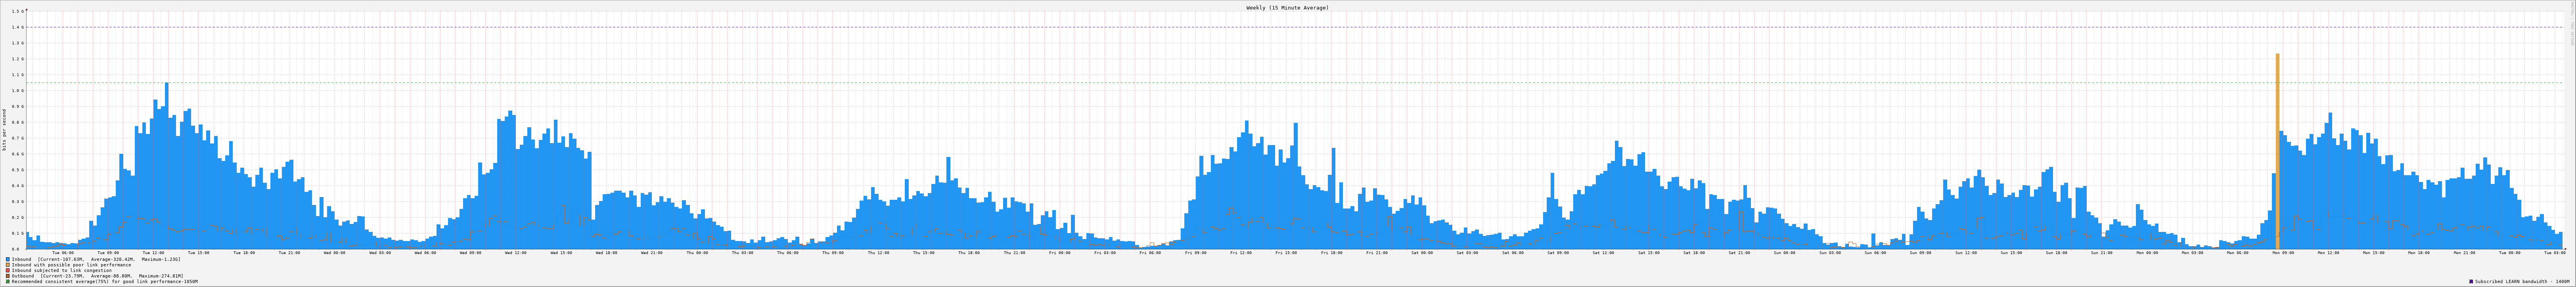This screenshot has width=2576, height=287.
Task: Click the brown Outbound legend swatch
Action: click(x=8, y=276)
